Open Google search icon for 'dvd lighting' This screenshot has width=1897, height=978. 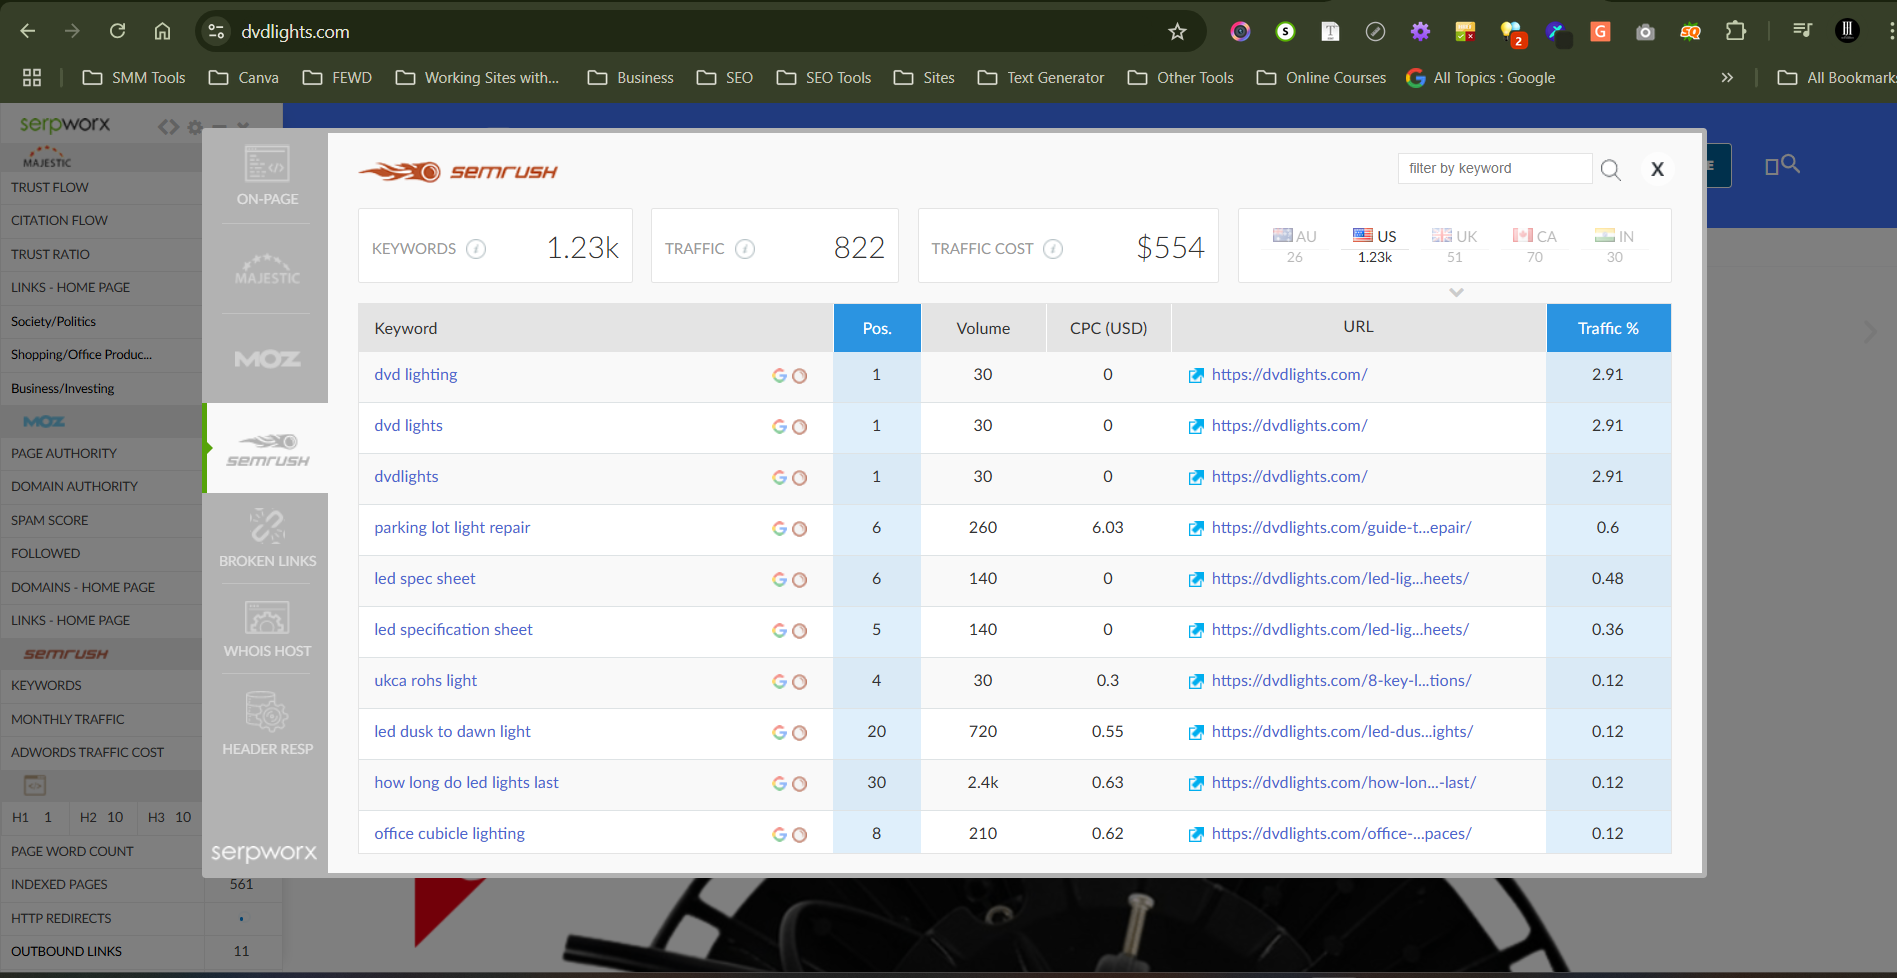pos(779,376)
